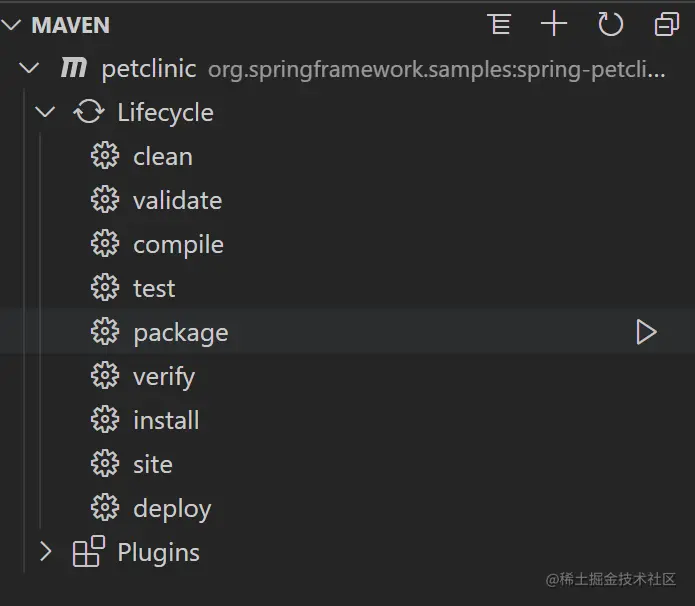Click gear icon beside install
This screenshot has height=606, width=695.
tap(105, 419)
